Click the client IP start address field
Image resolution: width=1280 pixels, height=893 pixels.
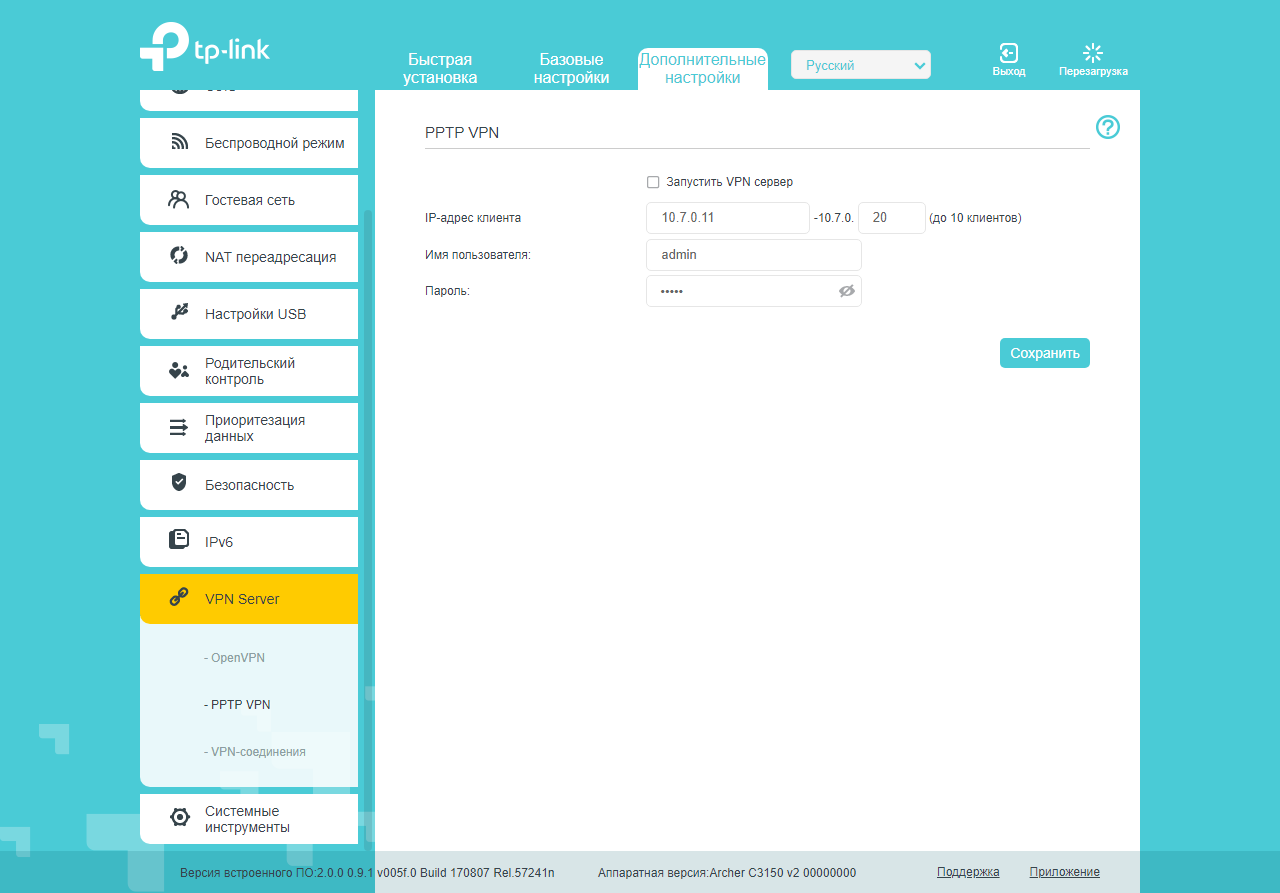tap(728, 218)
